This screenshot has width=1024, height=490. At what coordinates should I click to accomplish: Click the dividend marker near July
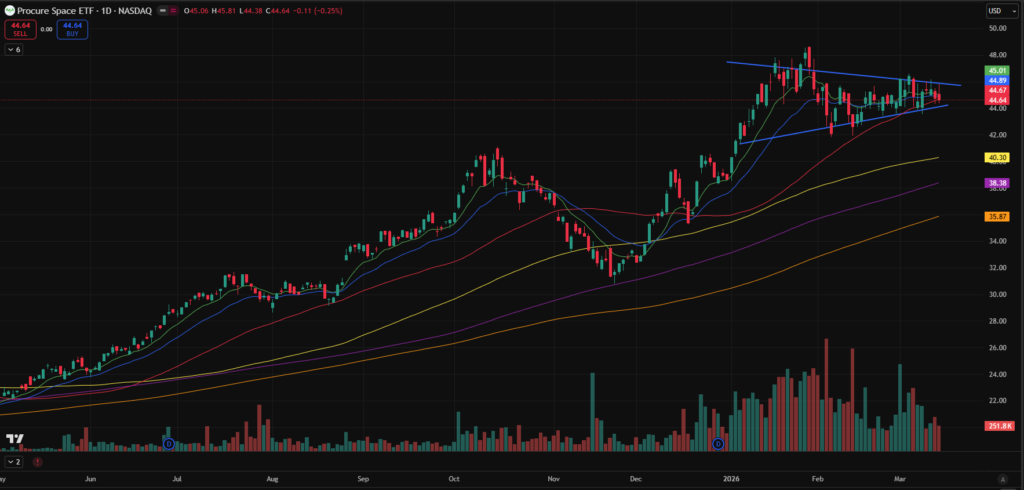tap(169, 443)
